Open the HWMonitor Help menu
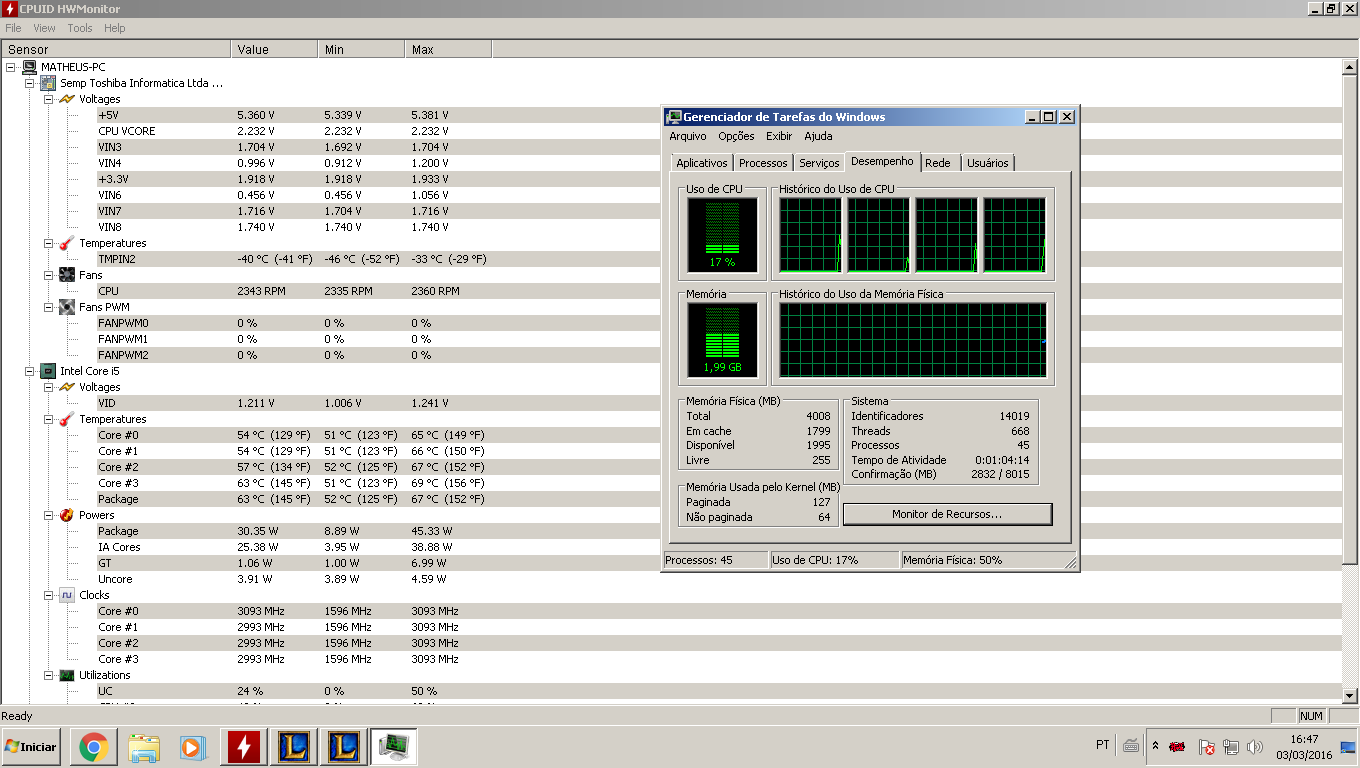Viewport: 1360px width, 768px height. pyautogui.click(x=115, y=28)
